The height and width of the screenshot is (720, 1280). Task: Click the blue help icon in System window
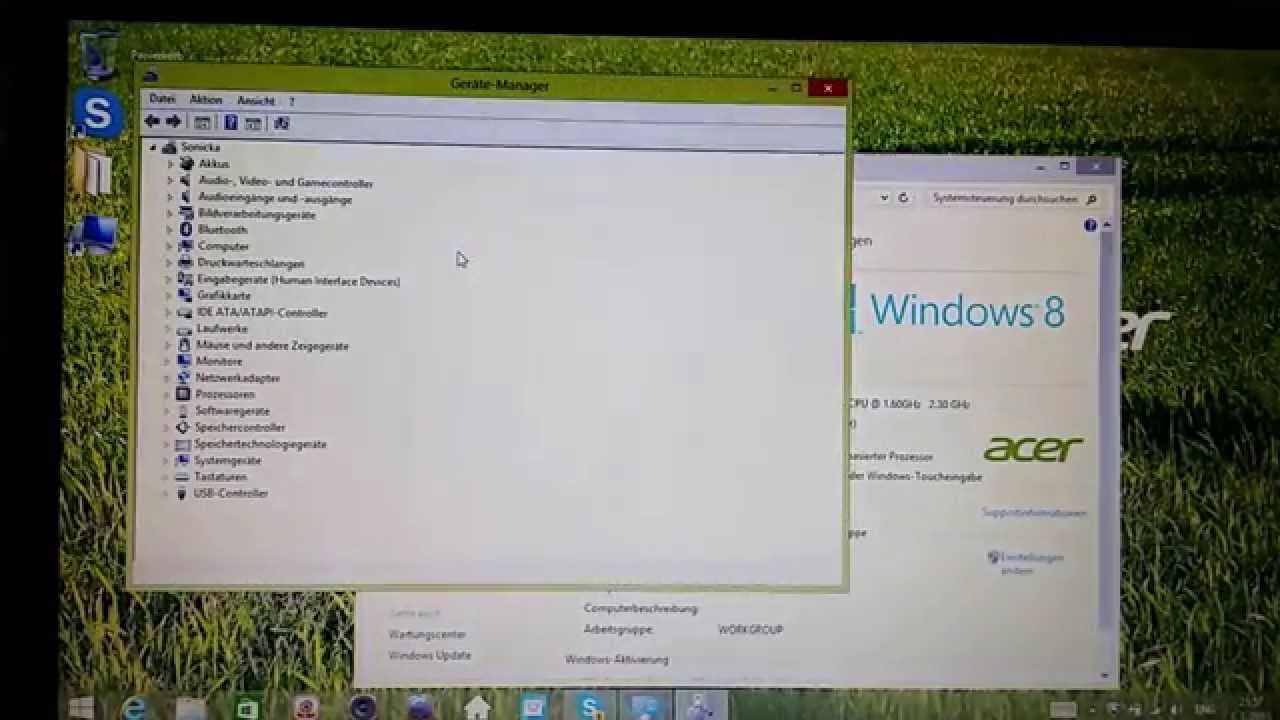tap(1090, 226)
